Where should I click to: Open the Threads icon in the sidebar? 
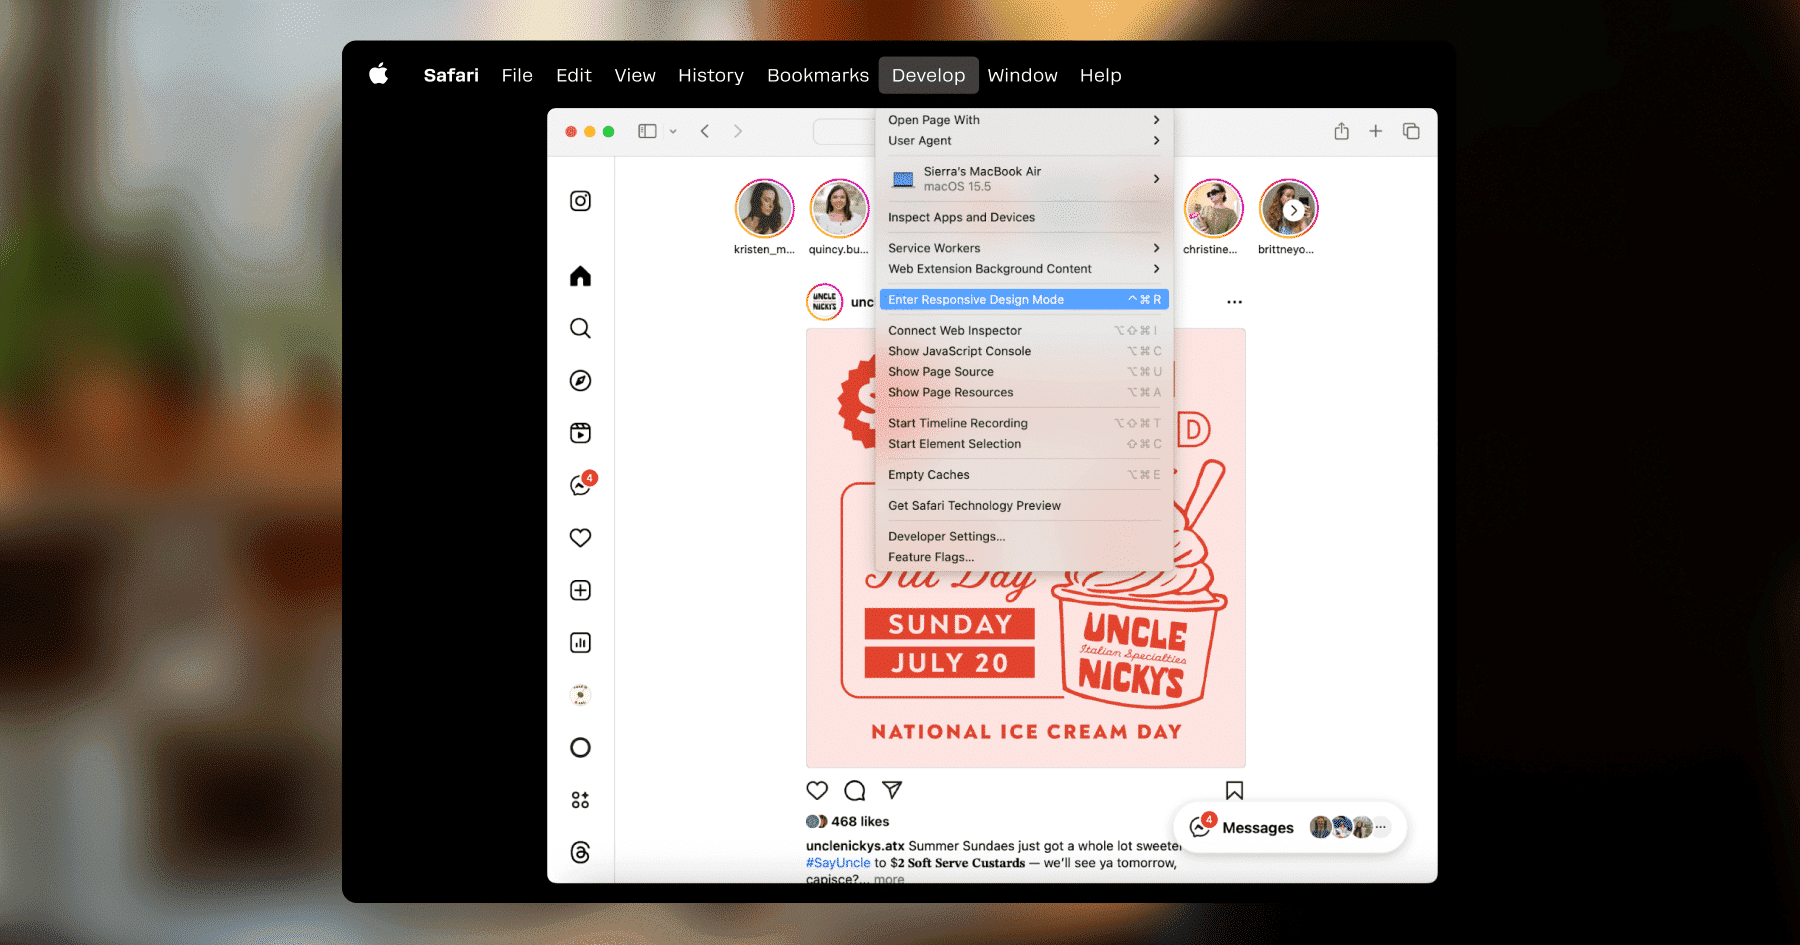point(580,852)
